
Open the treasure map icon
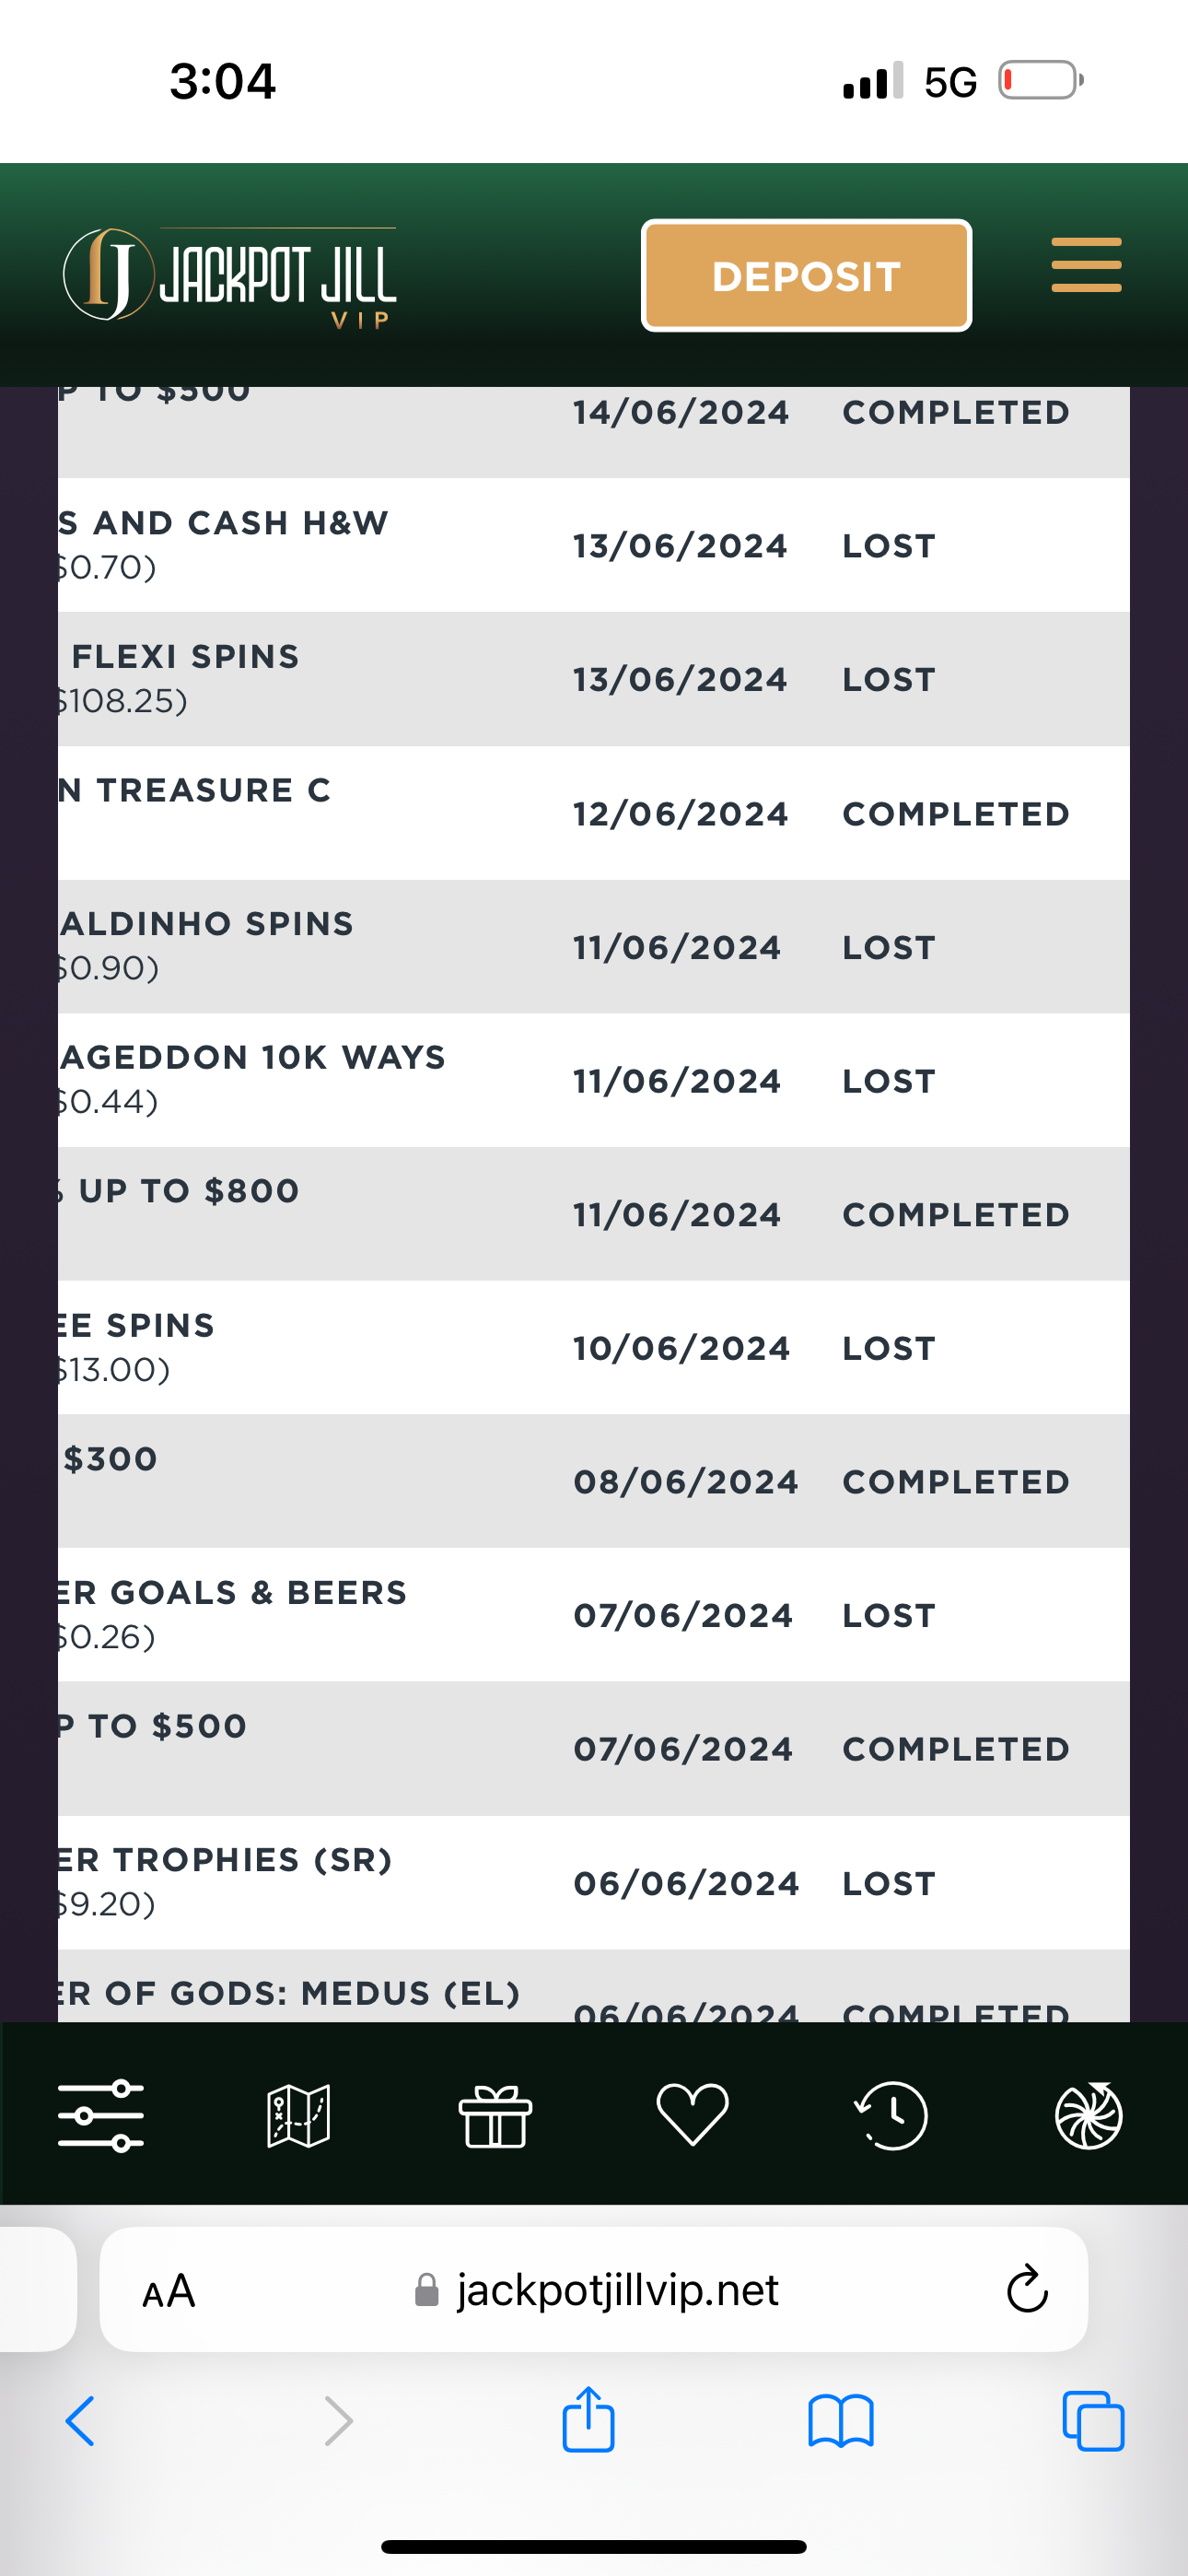[x=298, y=2115]
